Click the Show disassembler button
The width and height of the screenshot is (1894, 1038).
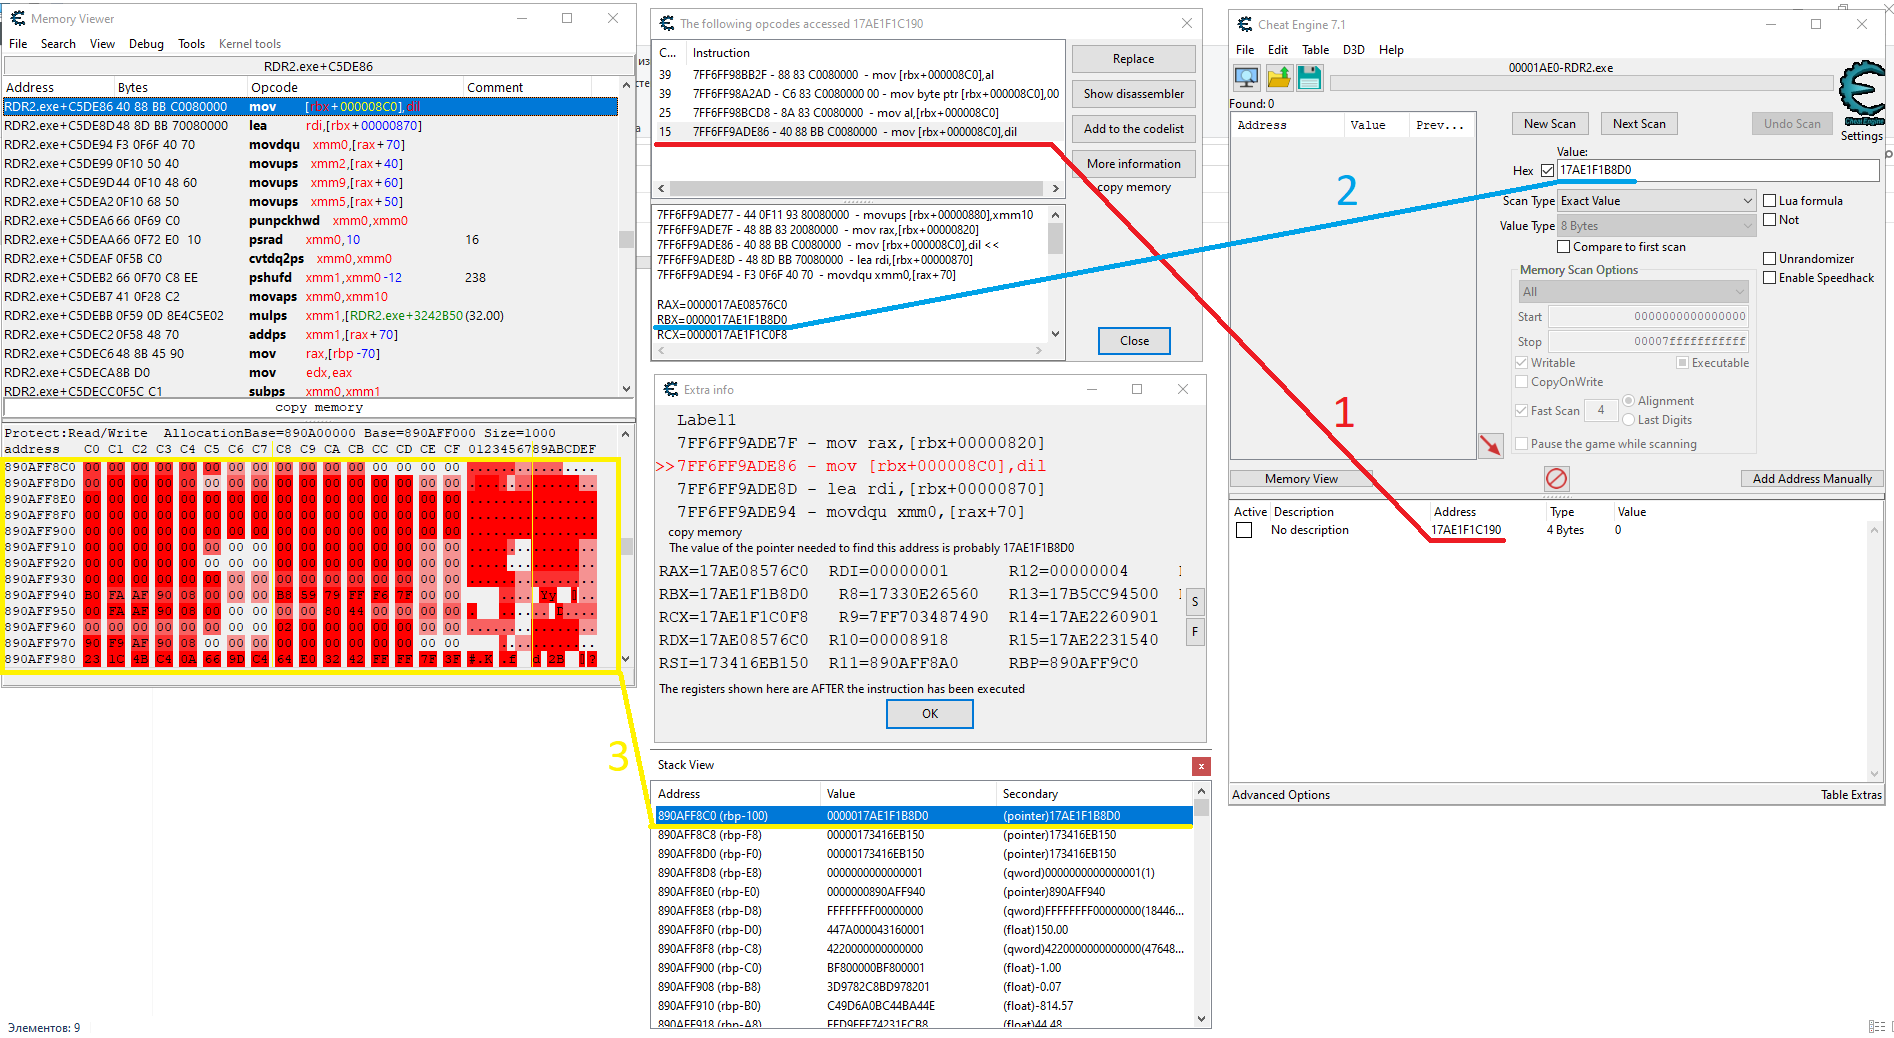click(1133, 94)
